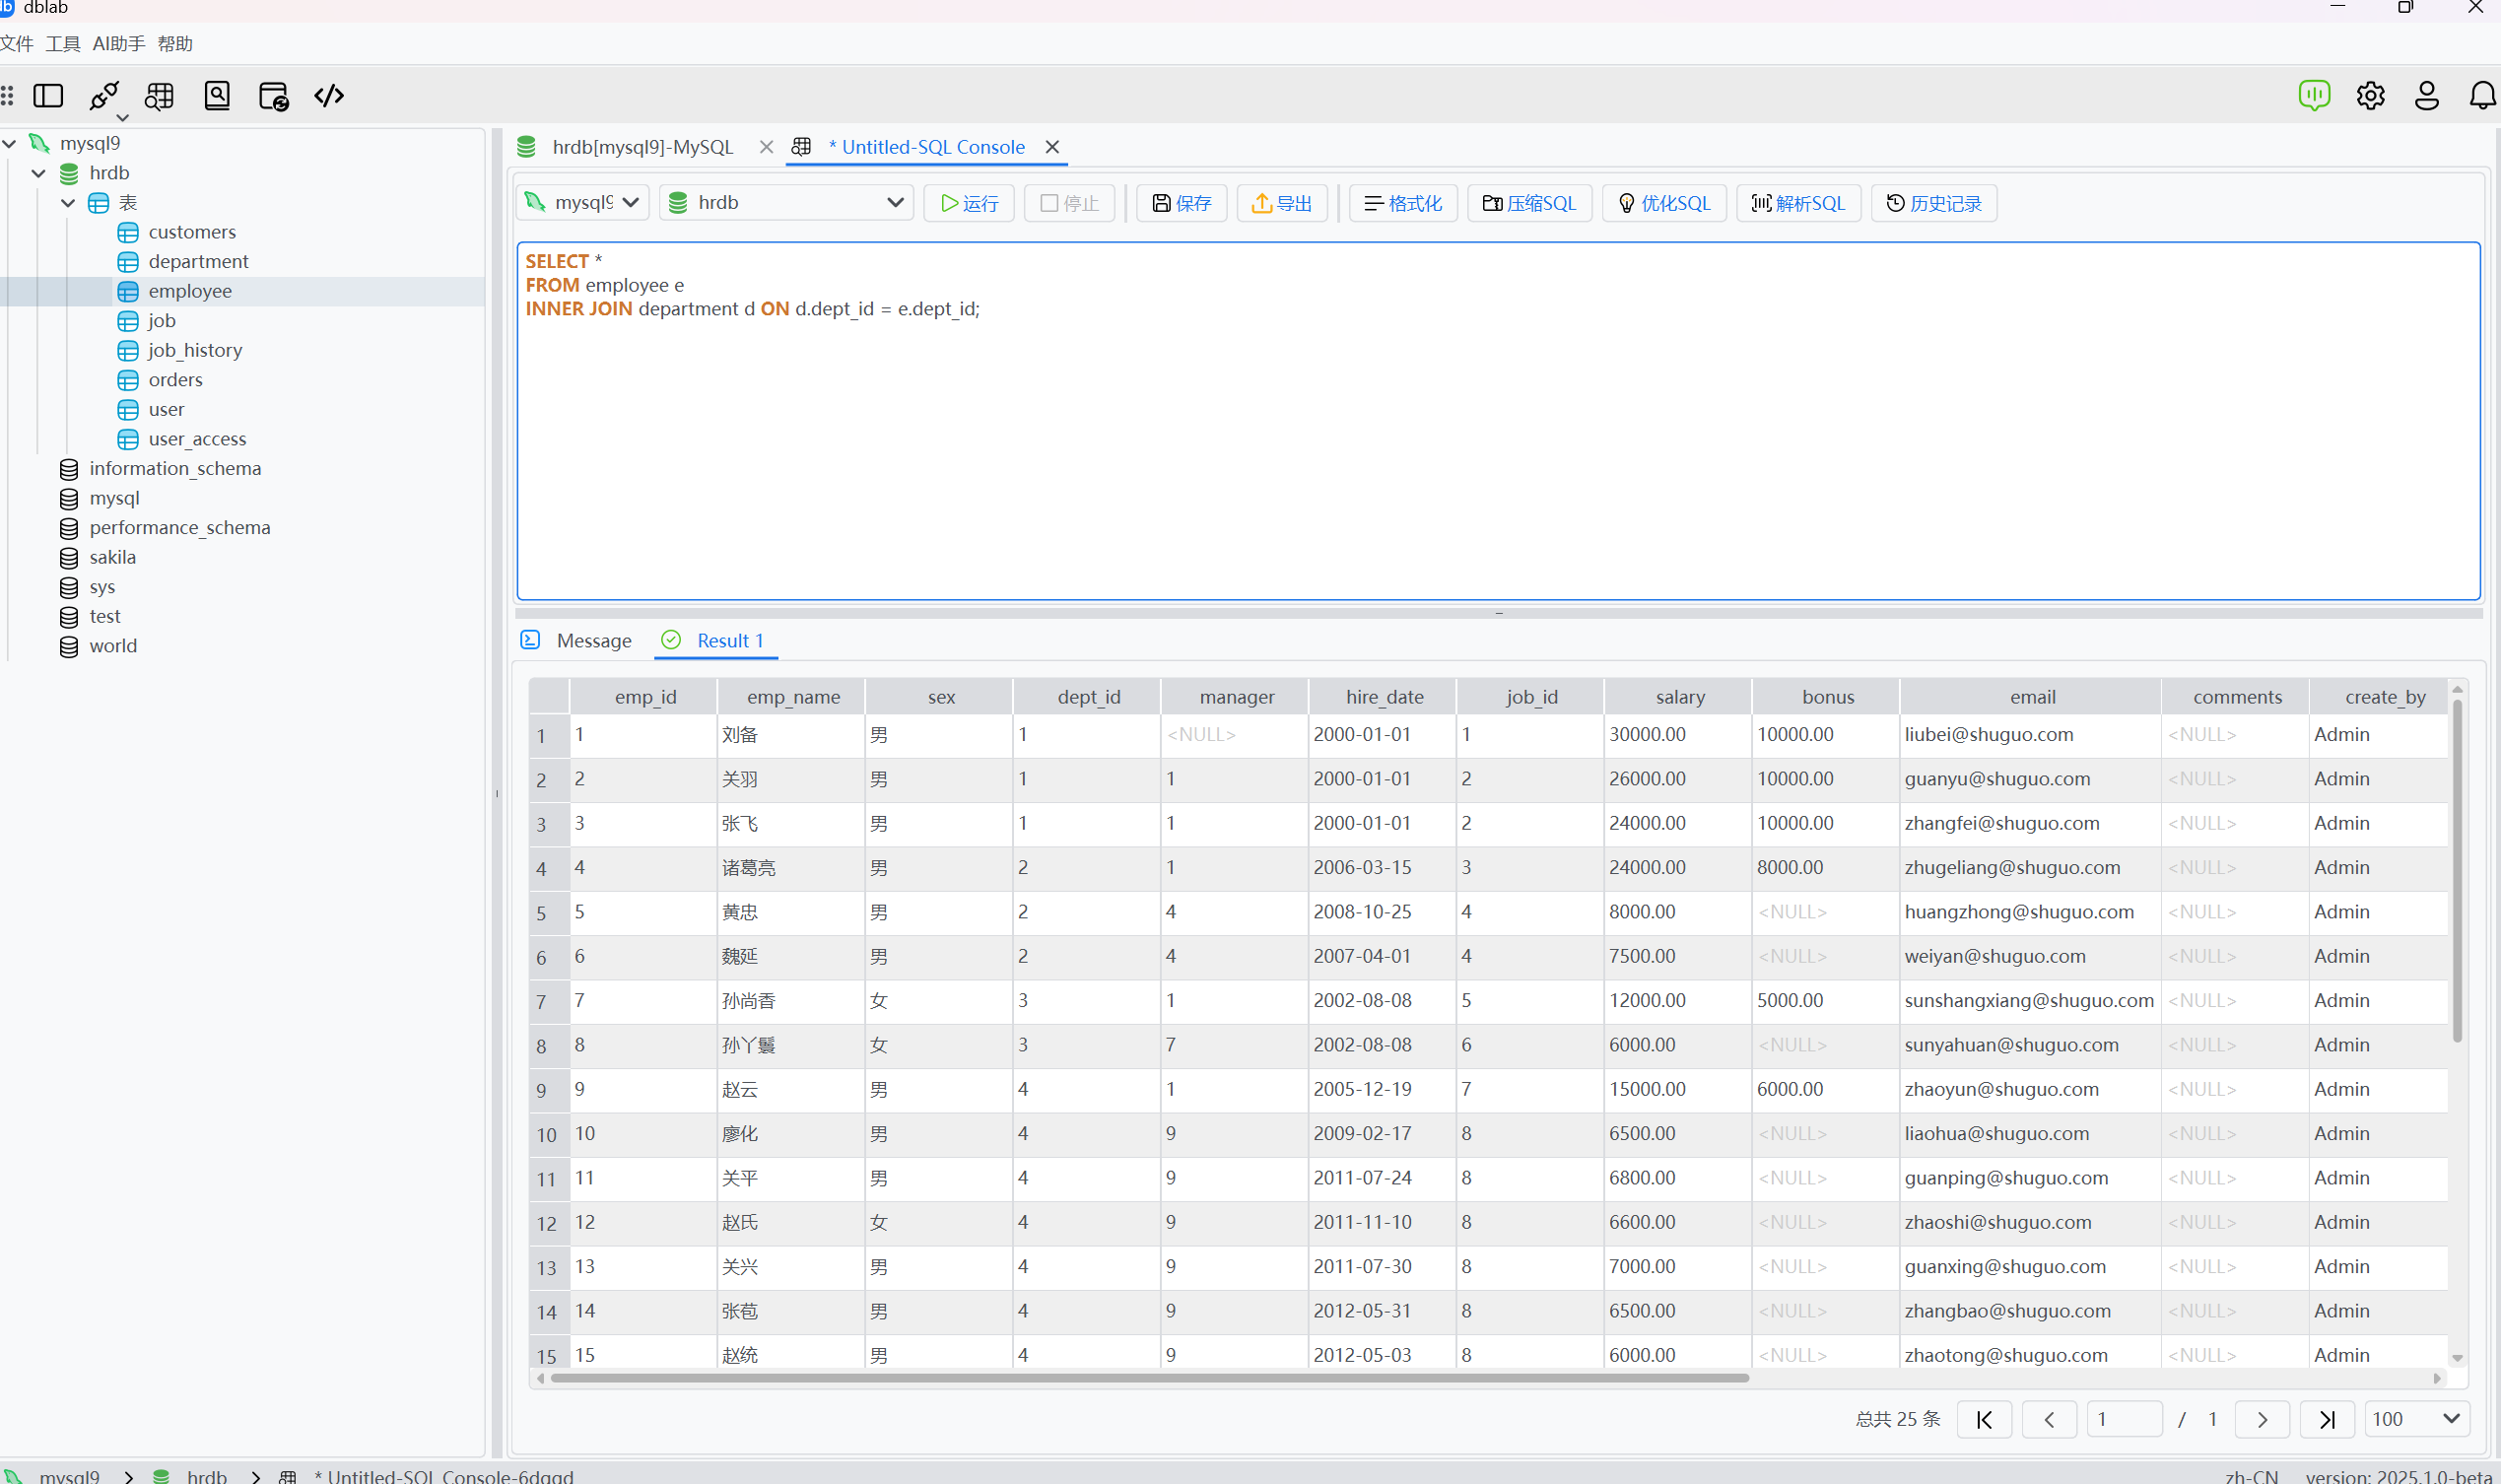The width and height of the screenshot is (2501, 1484).
Task: Click the page number input field
Action: (x=2123, y=1419)
